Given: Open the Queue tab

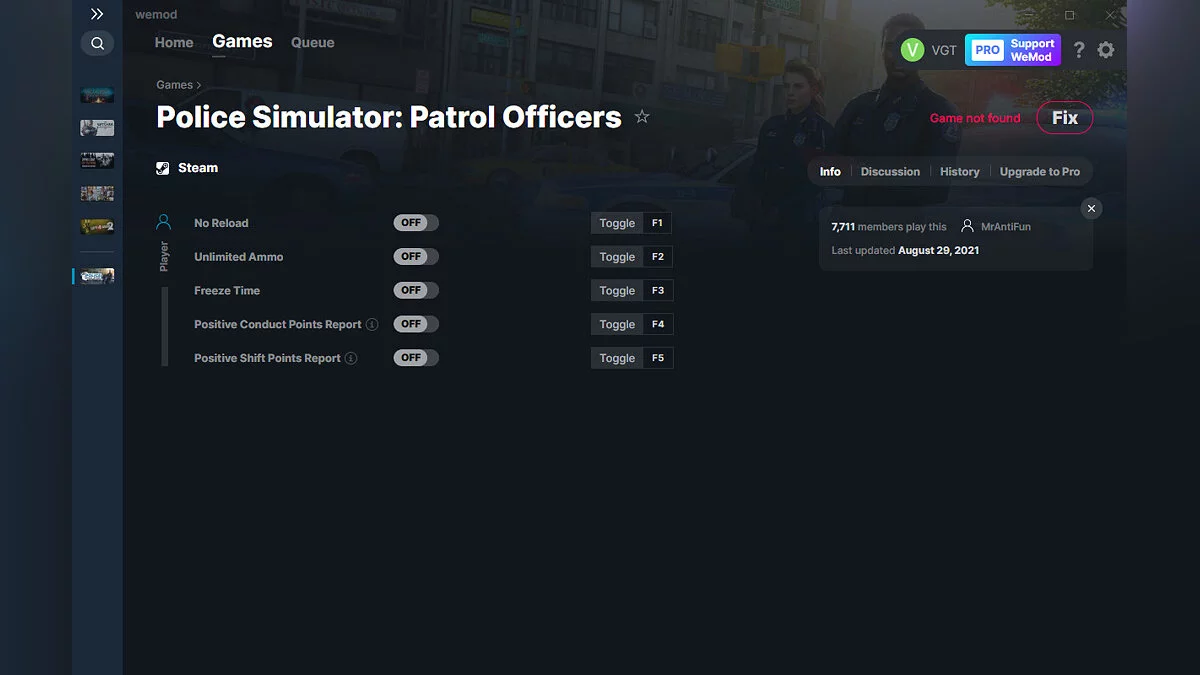Looking at the screenshot, I should pyautogui.click(x=312, y=42).
